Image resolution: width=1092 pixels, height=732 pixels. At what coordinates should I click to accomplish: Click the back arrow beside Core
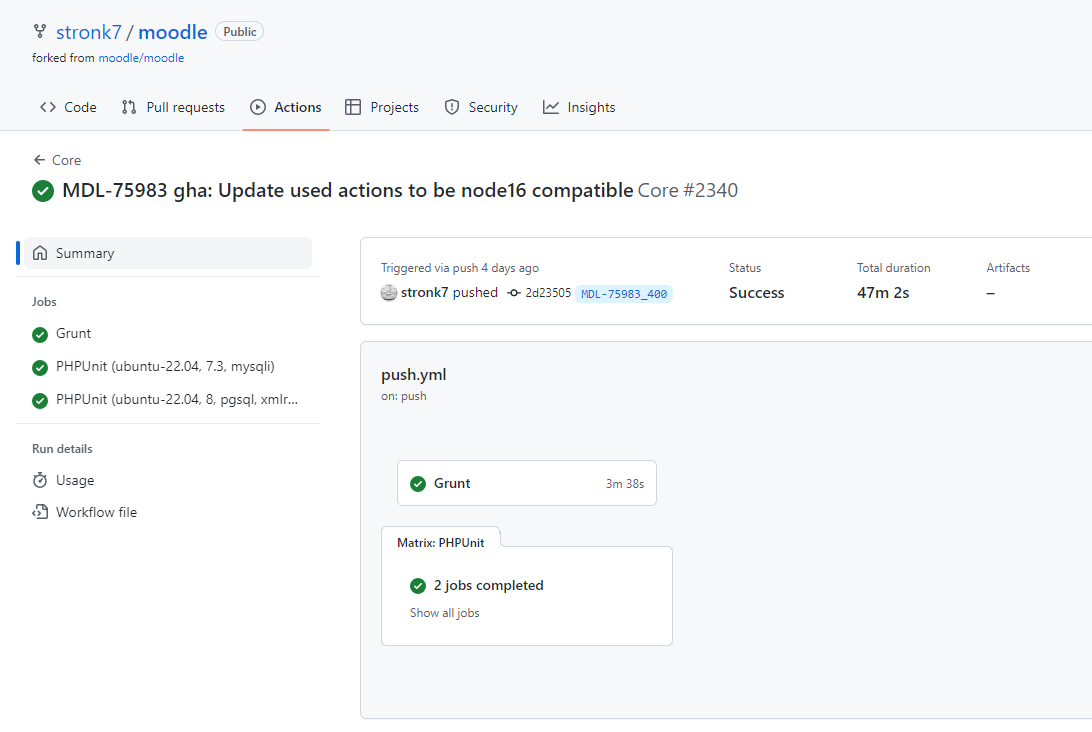click(x=40, y=160)
